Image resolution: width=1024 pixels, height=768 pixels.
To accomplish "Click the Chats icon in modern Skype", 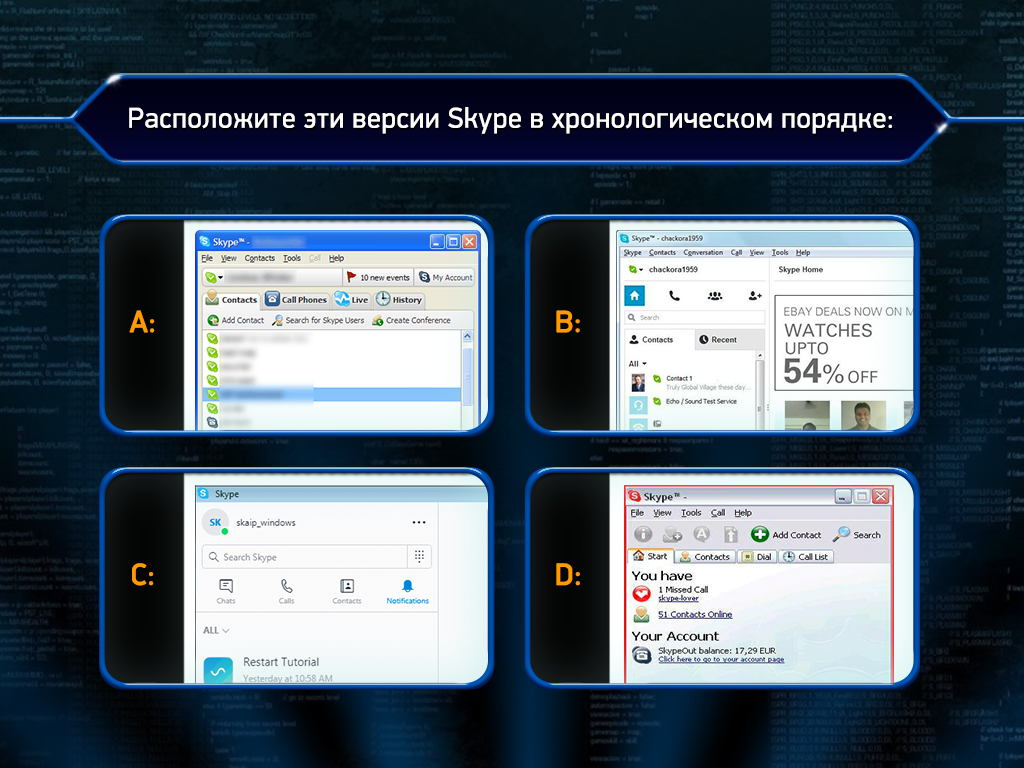I will pyautogui.click(x=226, y=588).
